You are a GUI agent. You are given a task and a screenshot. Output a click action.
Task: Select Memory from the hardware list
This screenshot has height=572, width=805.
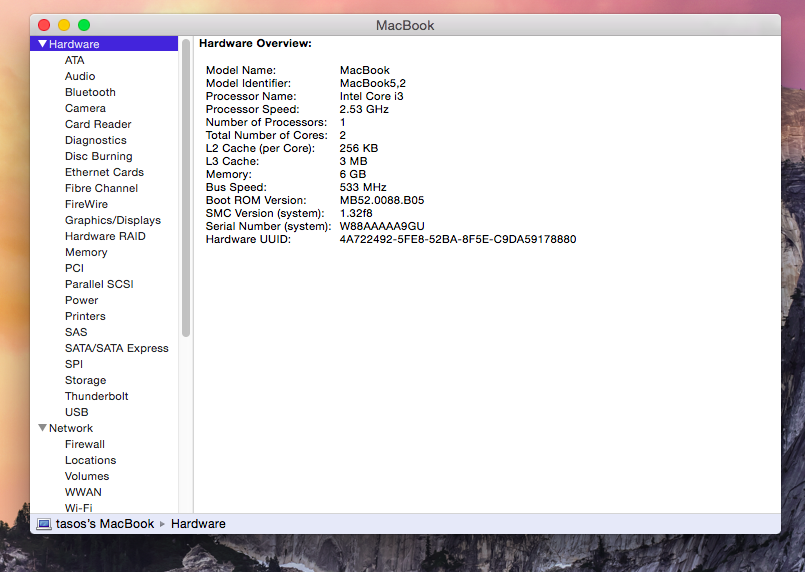[x=86, y=252]
